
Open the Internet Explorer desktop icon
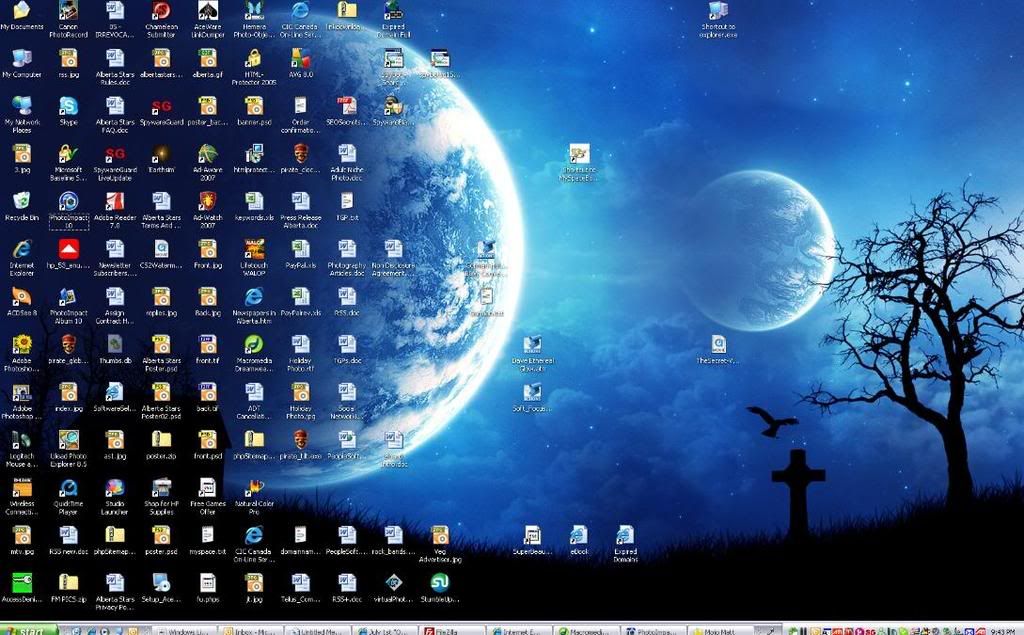click(x=21, y=250)
